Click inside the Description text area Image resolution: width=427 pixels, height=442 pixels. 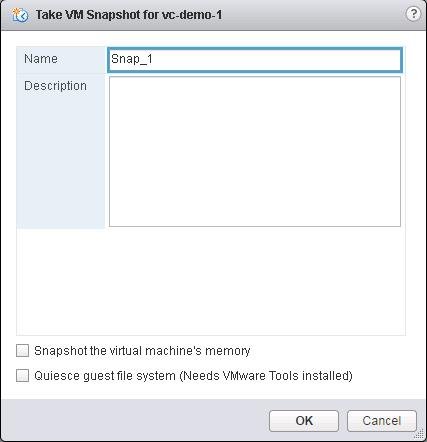click(255, 152)
